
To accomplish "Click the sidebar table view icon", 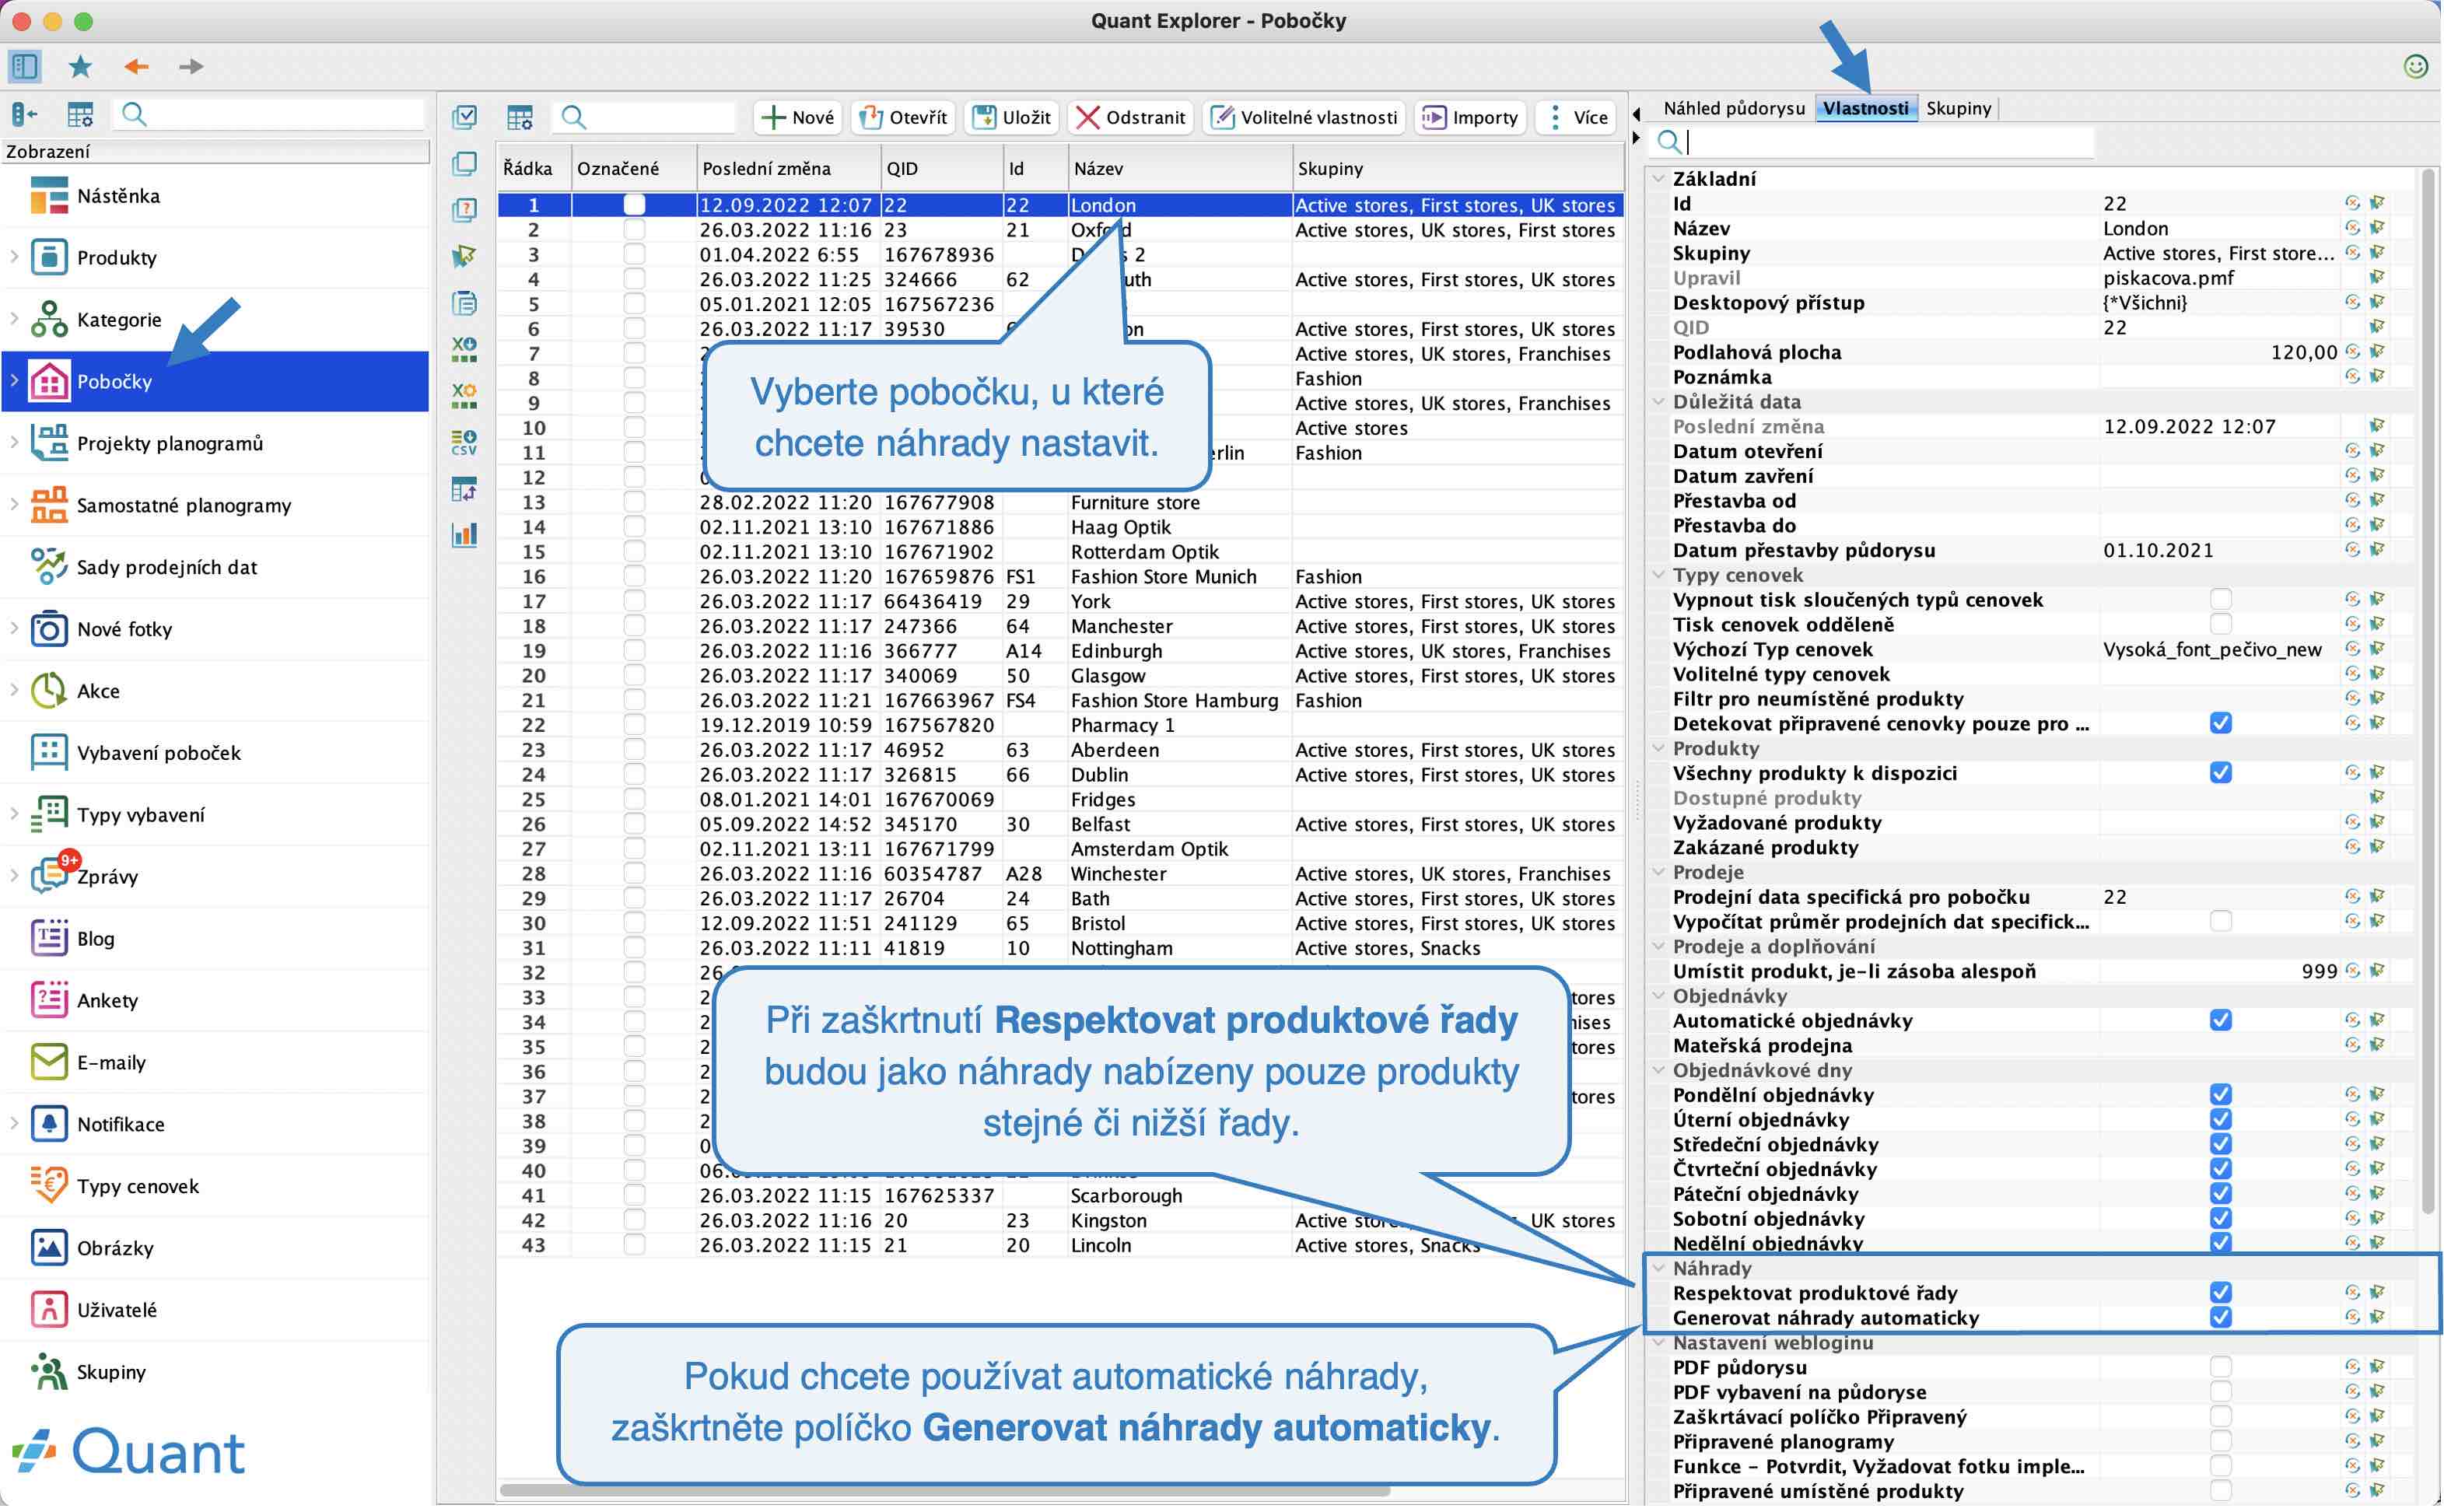I will pyautogui.click(x=80, y=115).
